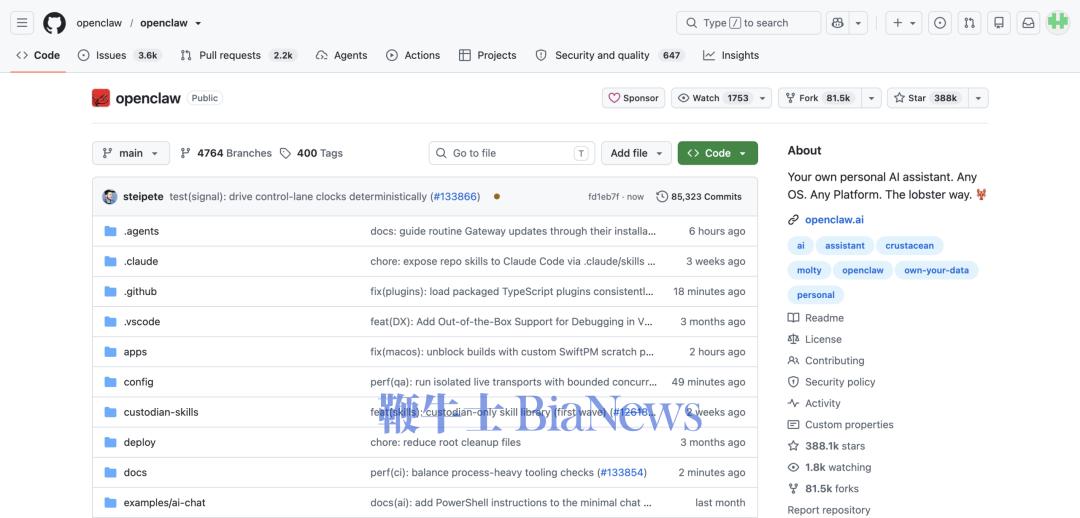Viewport: 1080px width, 518px height.
Task: Open the apps folder
Action: [x=135, y=352]
